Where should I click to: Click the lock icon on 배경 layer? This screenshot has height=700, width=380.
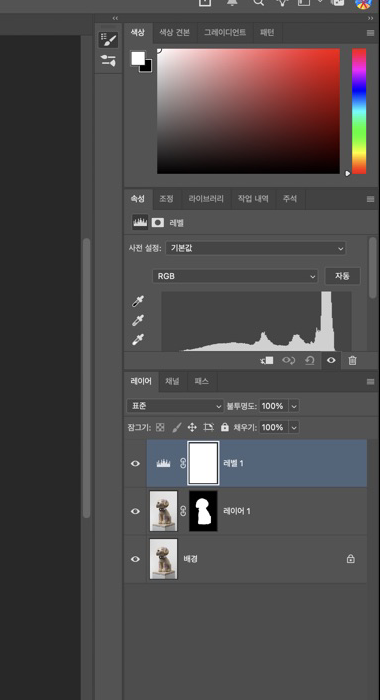351,558
